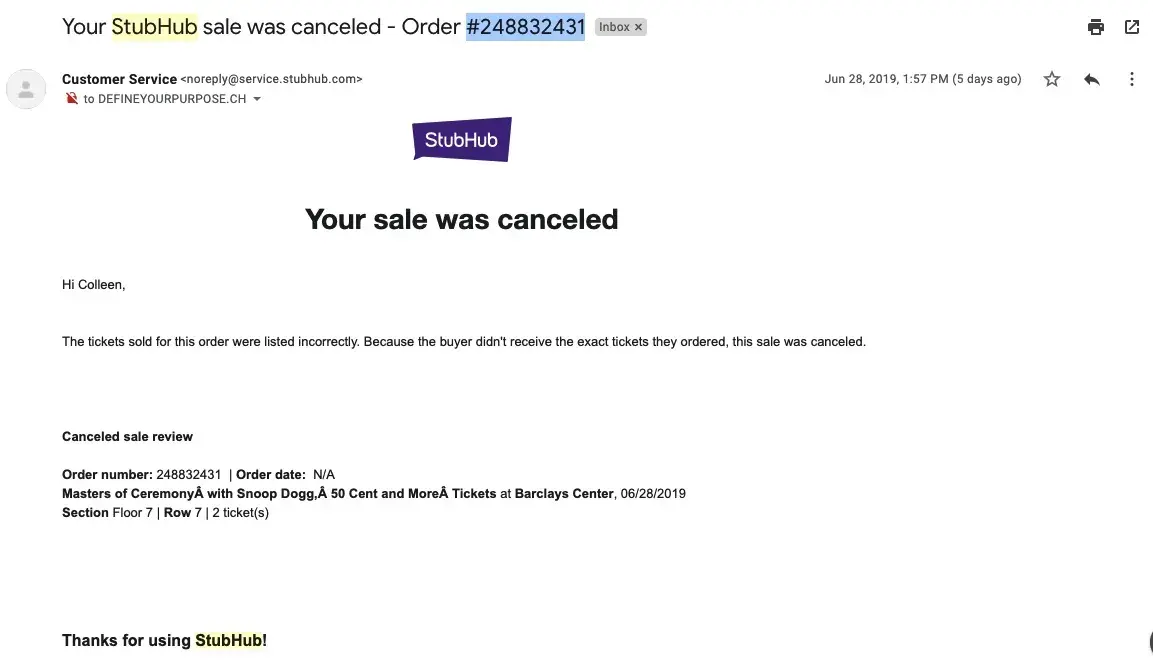The image size is (1153, 670).
Task: Open the three-dot More options menu
Action: [x=1132, y=79]
